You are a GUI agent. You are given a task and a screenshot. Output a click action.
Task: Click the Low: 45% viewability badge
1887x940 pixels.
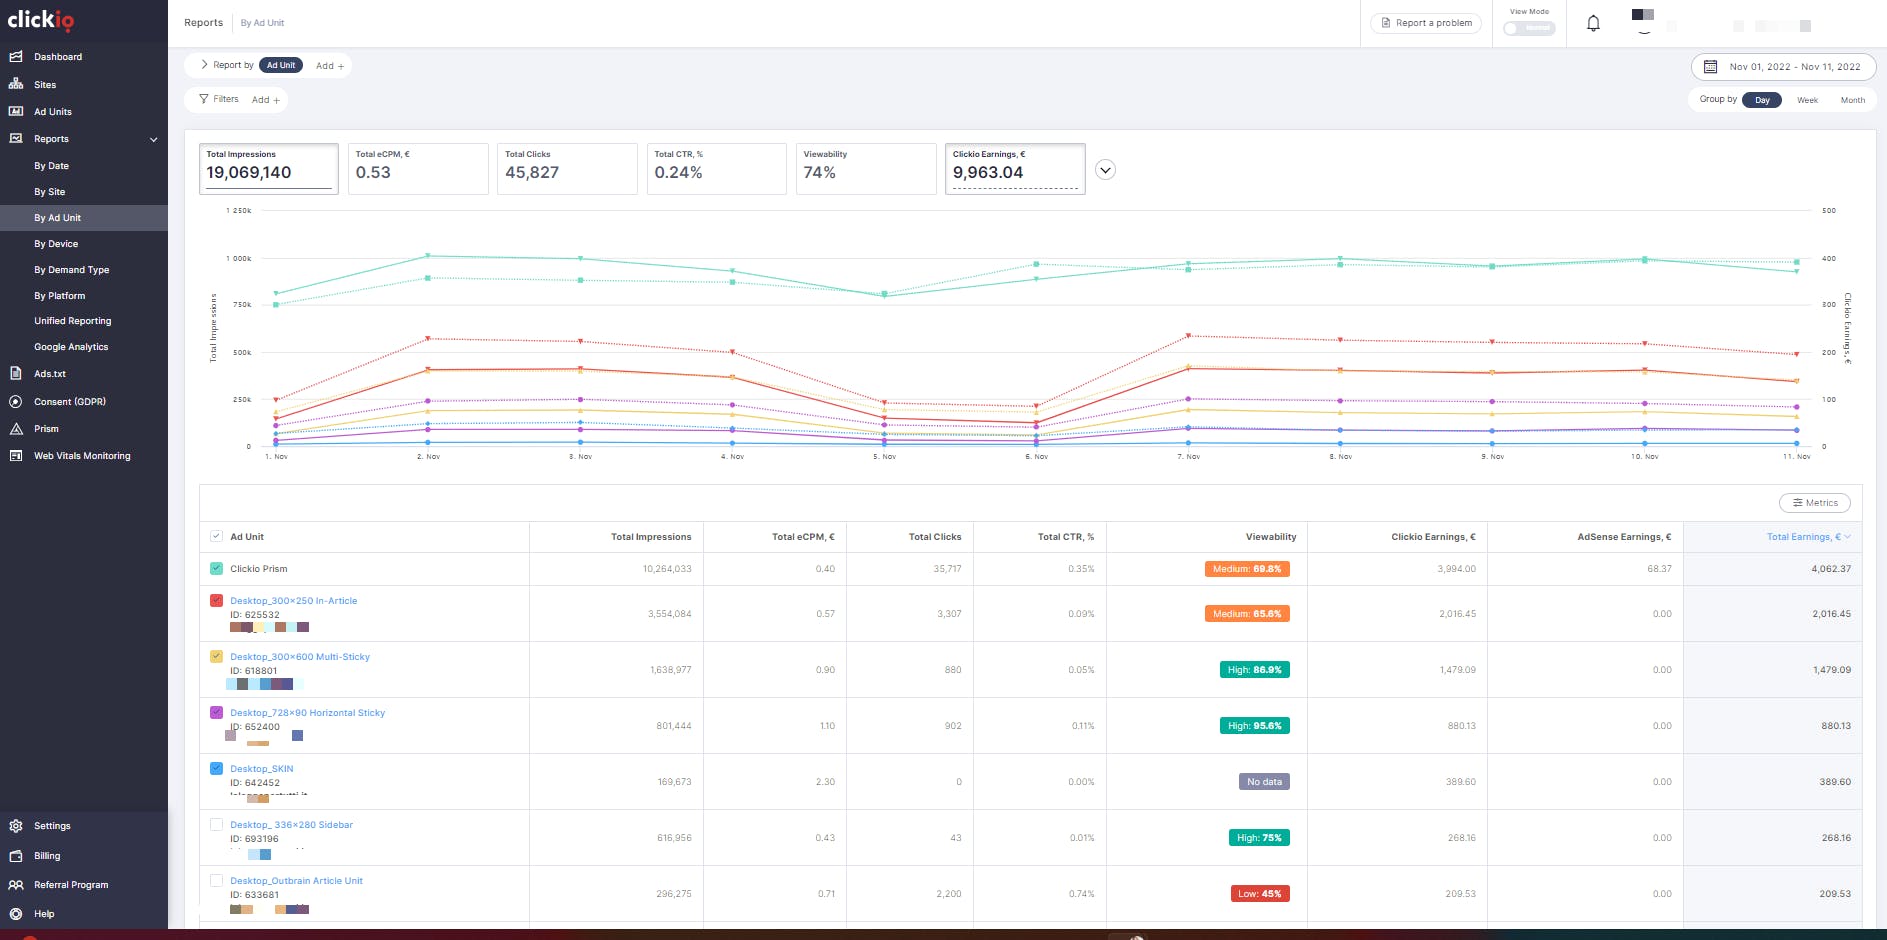tap(1260, 894)
